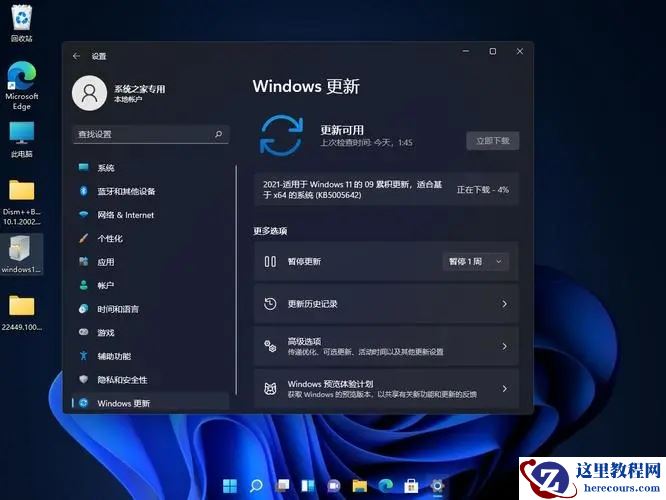666x500 pixels.
Task: Select Windows 更新 in sidebar
Action: click(151, 403)
